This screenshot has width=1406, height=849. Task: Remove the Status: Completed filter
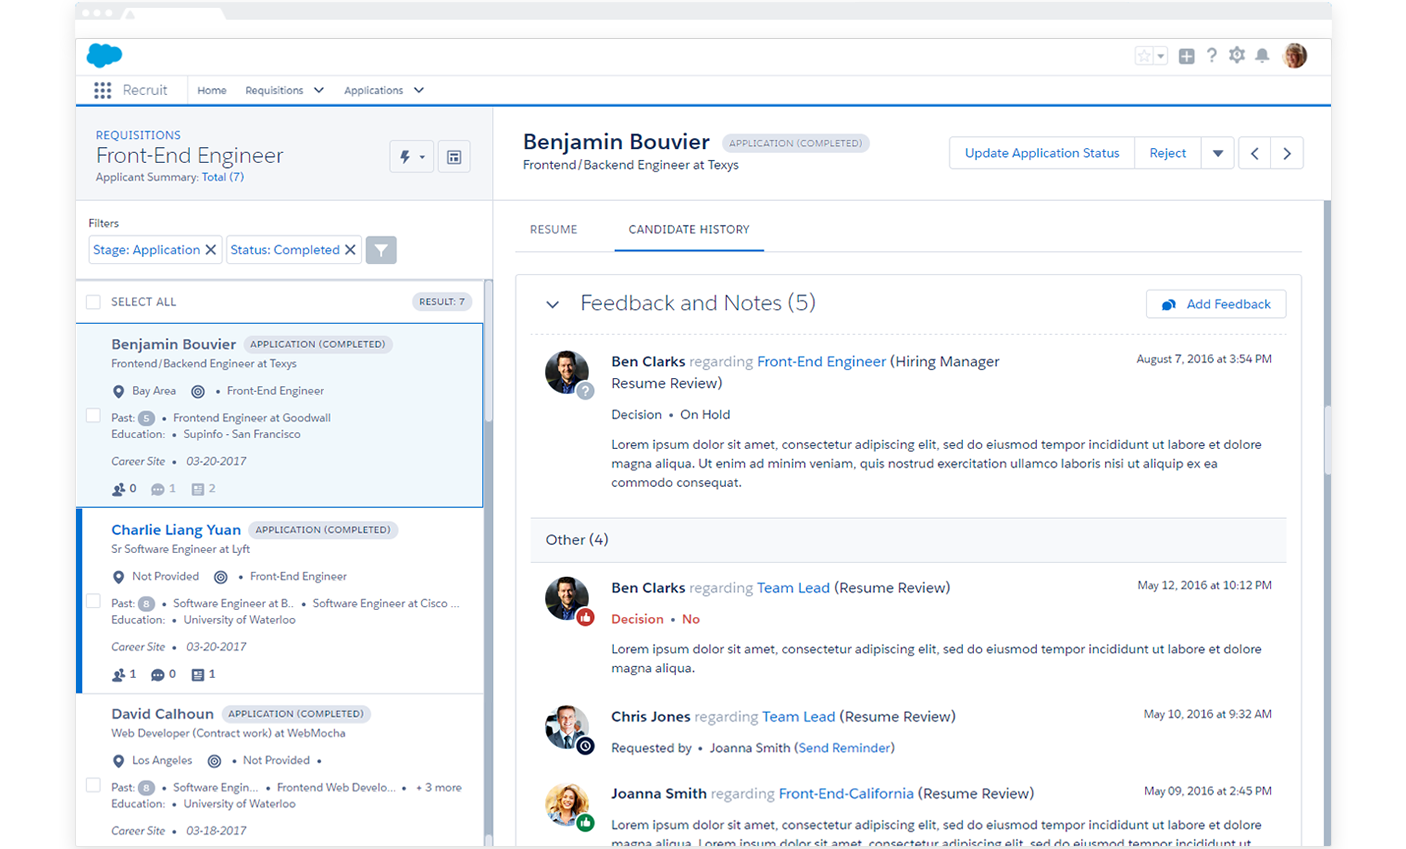tap(350, 250)
